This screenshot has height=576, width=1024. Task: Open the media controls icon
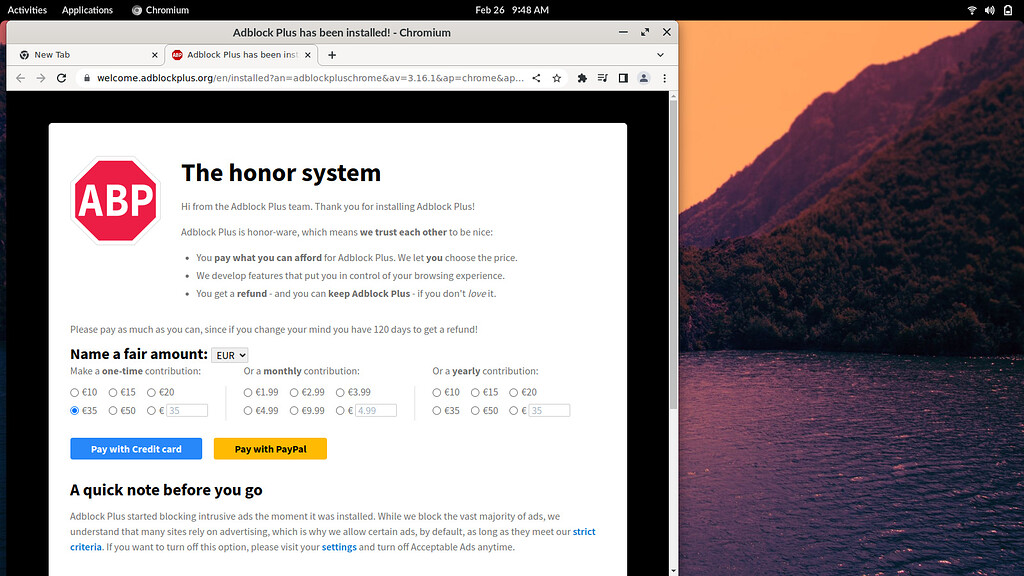click(x=602, y=78)
